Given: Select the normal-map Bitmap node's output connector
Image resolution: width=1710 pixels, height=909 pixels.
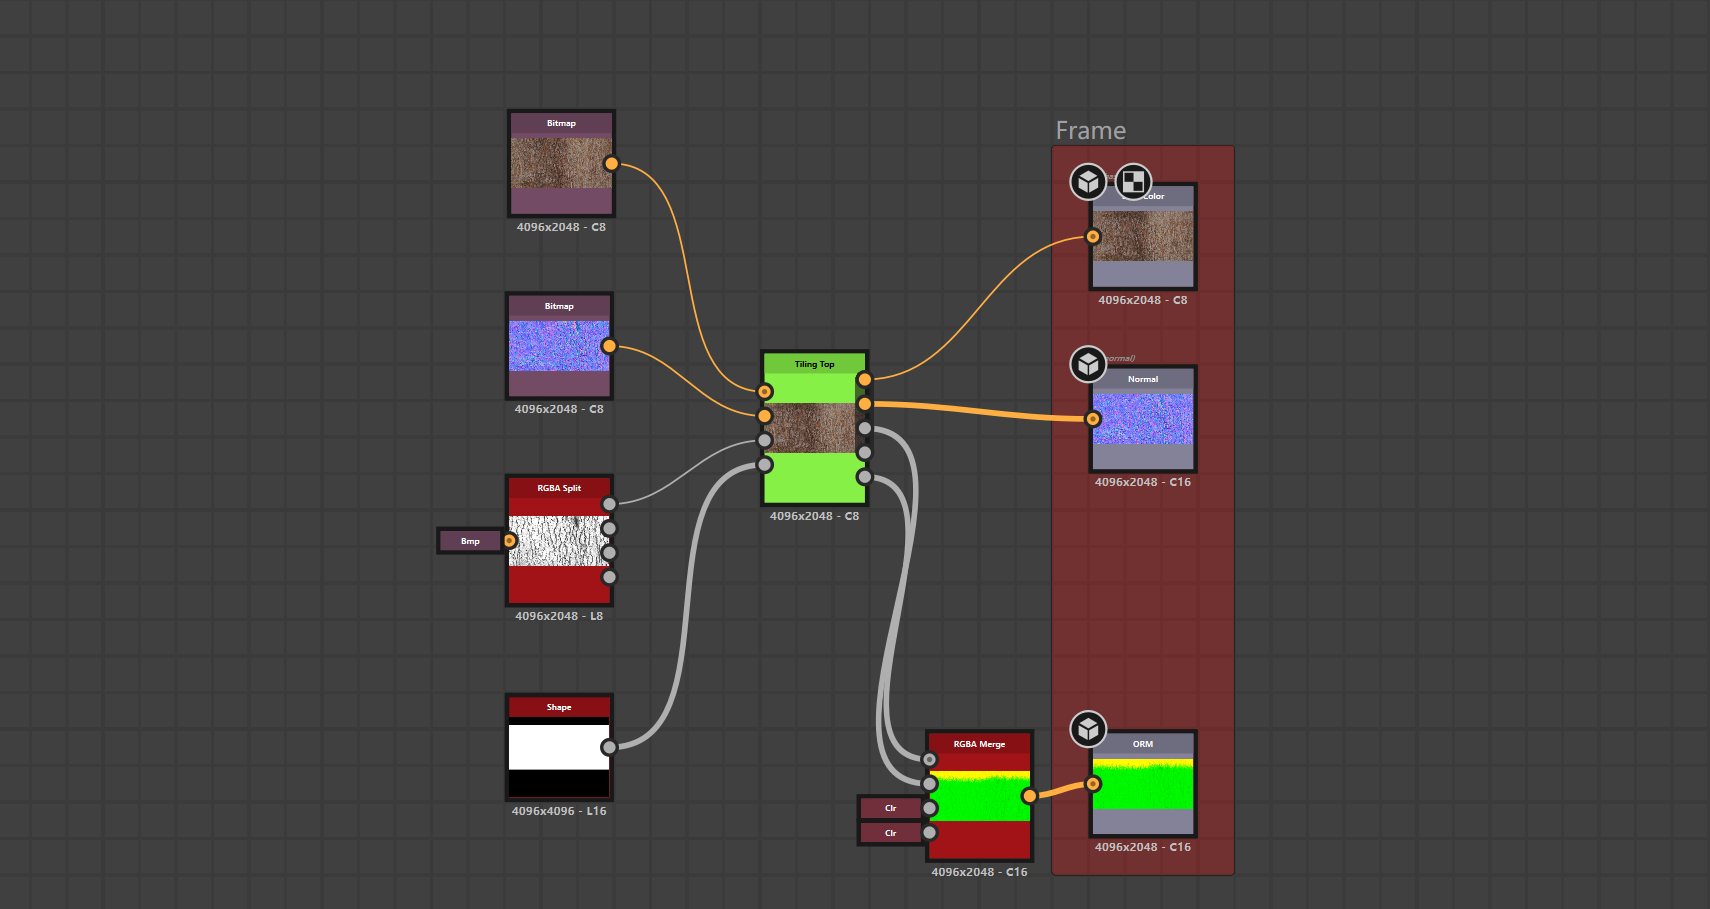Looking at the screenshot, I should (x=609, y=346).
